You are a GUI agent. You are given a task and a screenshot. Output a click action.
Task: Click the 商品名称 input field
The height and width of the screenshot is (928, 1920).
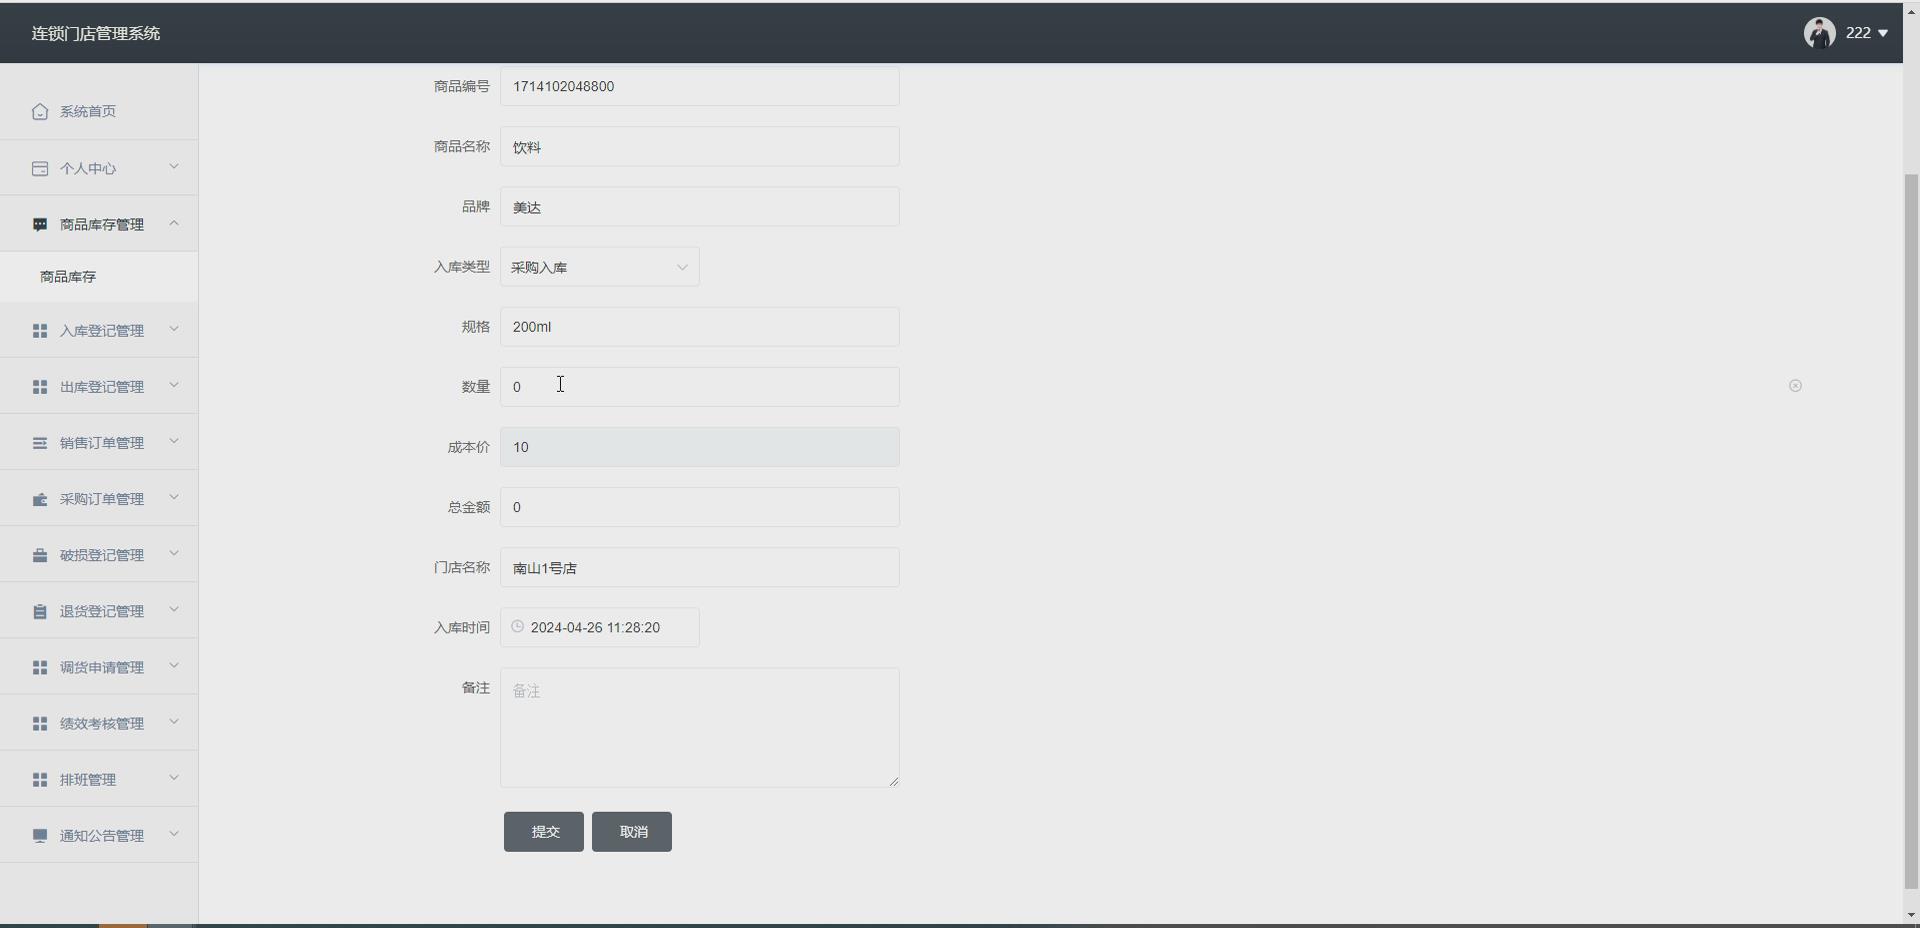700,147
